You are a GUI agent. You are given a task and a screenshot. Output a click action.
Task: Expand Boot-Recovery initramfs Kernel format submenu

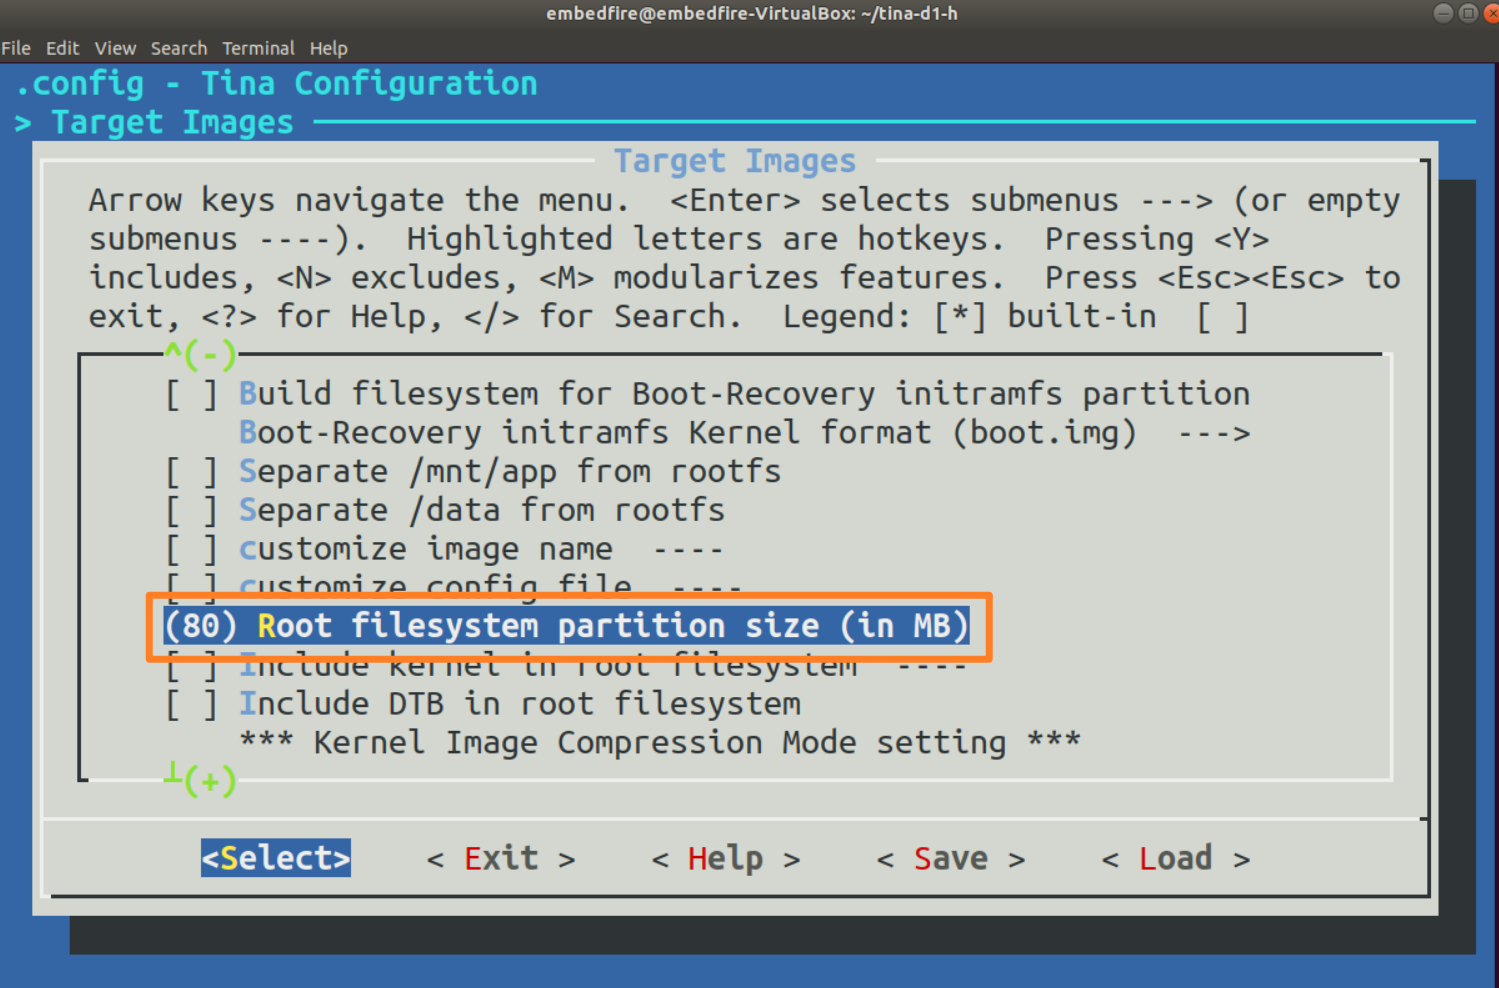click(688, 433)
